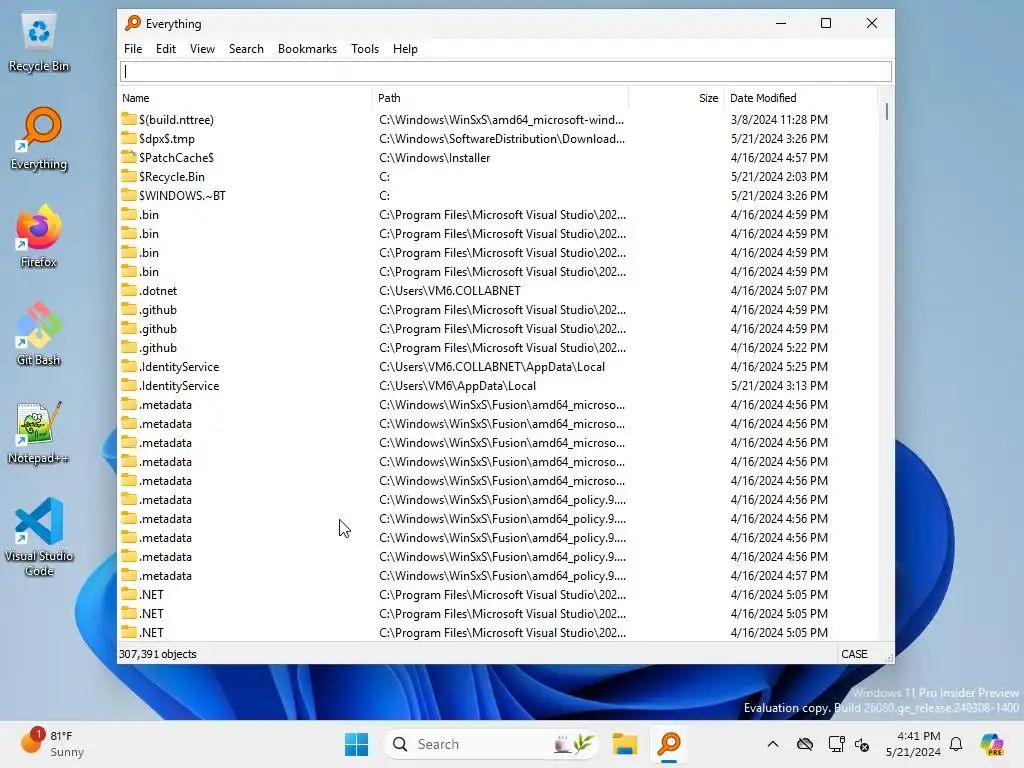Open the View menu
The height and width of the screenshot is (768, 1024).
[202, 49]
